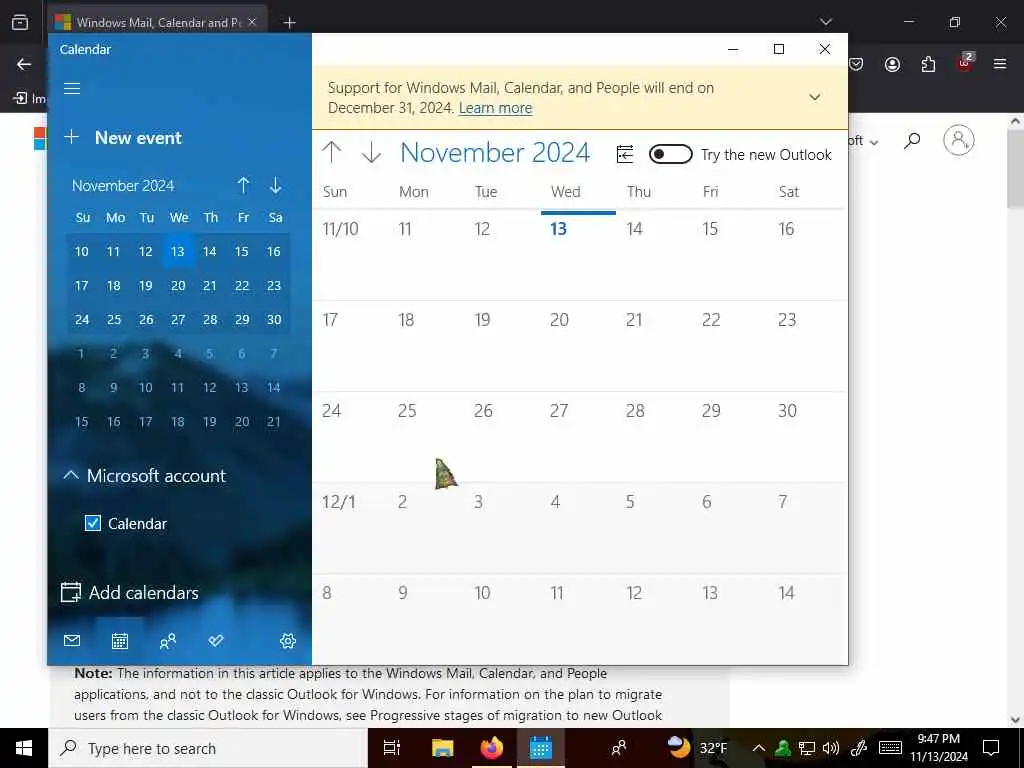Viewport: 1024px width, 768px height.
Task: Select the 12/1 day cell
Action: [x=350, y=528]
